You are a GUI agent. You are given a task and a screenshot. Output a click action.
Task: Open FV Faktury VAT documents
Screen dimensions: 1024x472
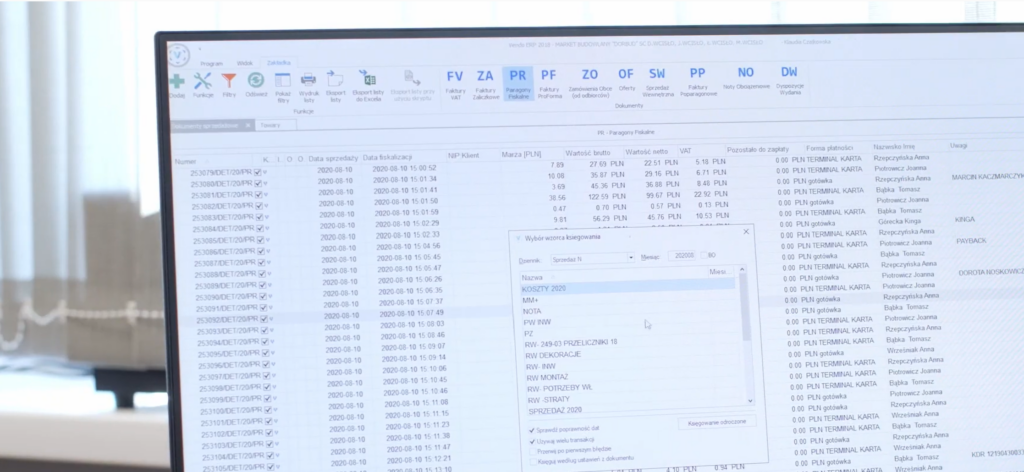pyautogui.click(x=455, y=84)
